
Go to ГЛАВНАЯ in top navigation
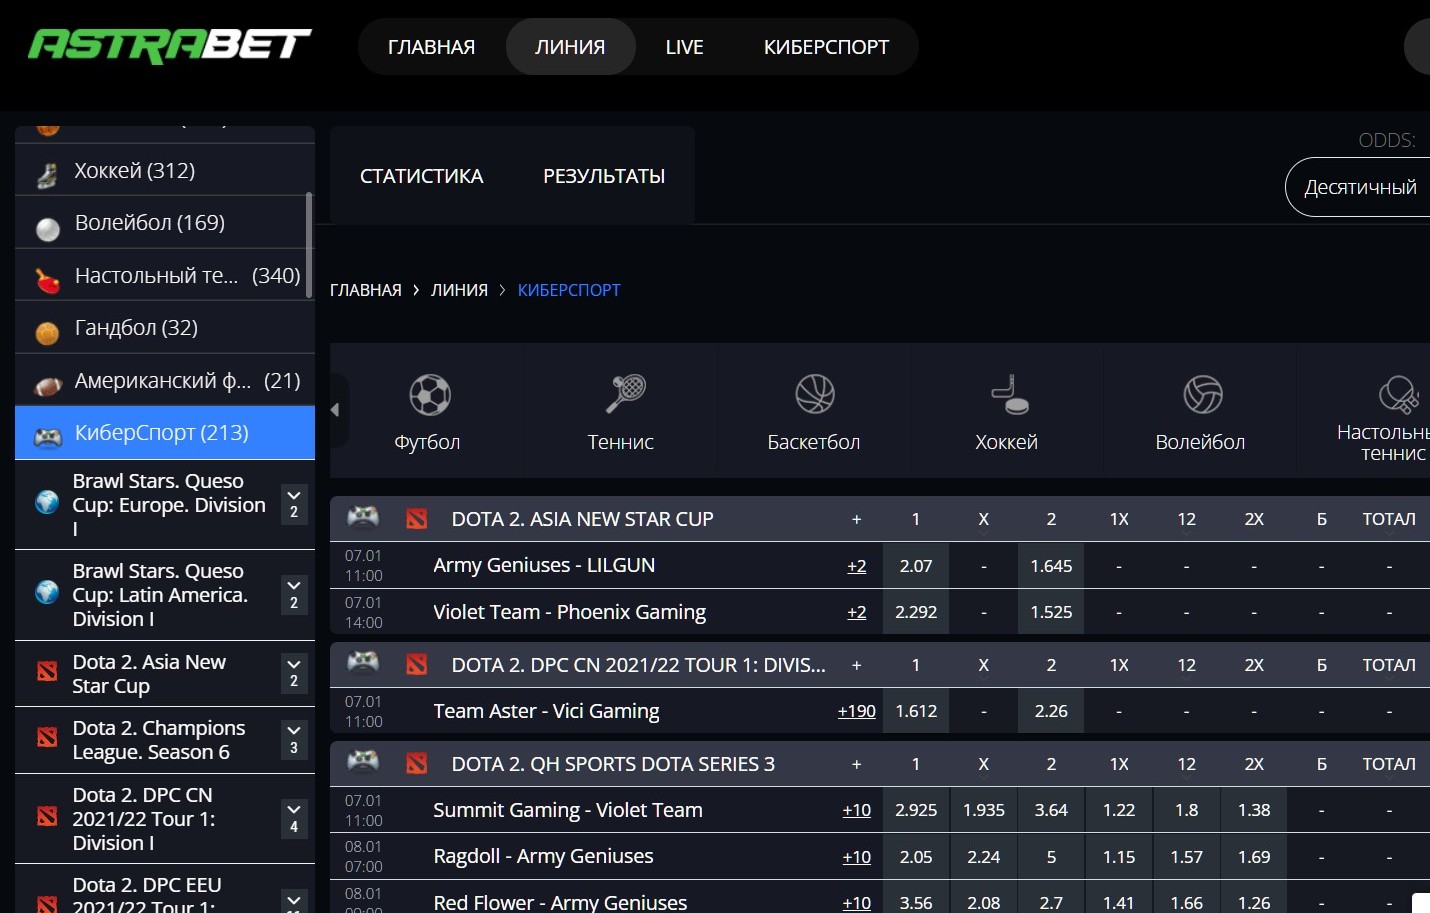[x=431, y=47]
